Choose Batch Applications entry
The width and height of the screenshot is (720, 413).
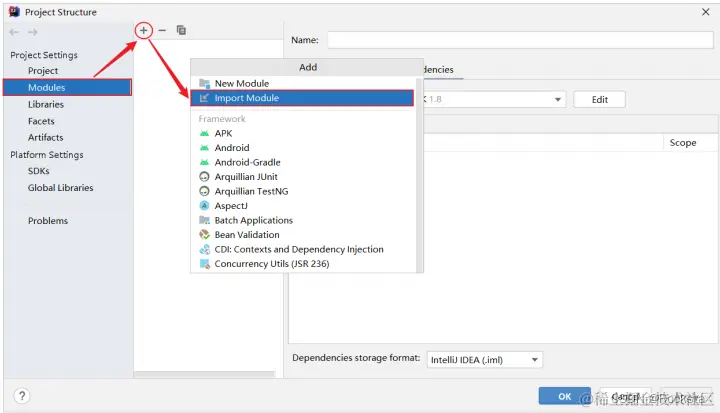tap(303, 220)
